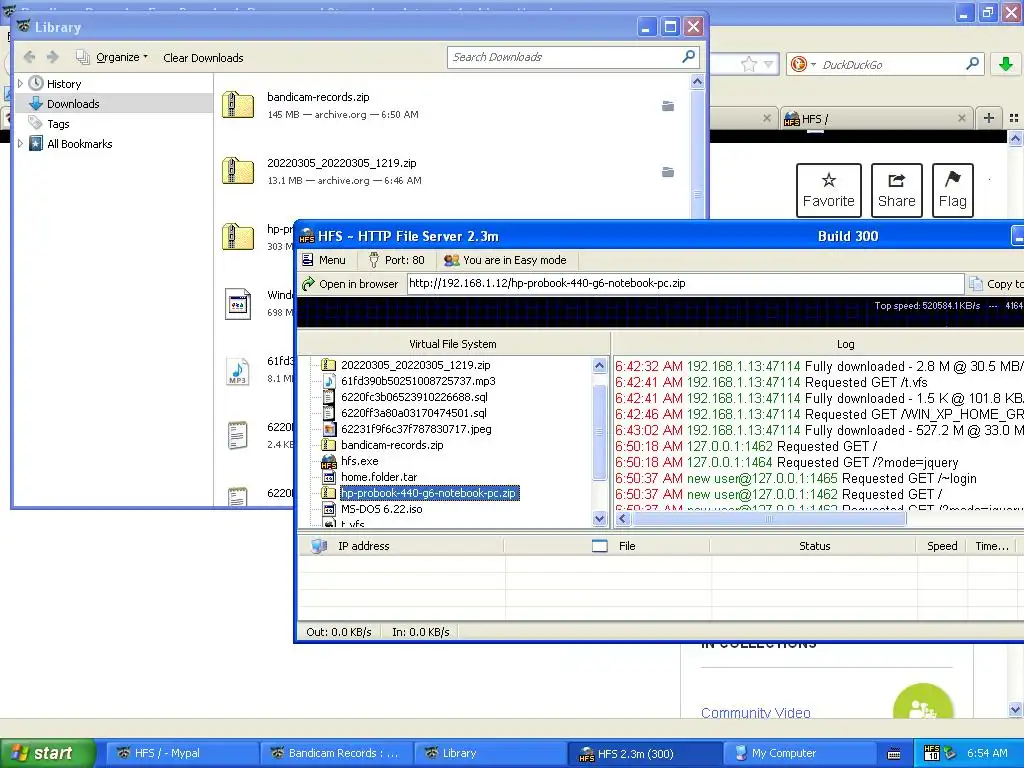This screenshot has width=1024, height=768.
Task: Switch to My Computer taskbar item
Action: click(x=799, y=753)
